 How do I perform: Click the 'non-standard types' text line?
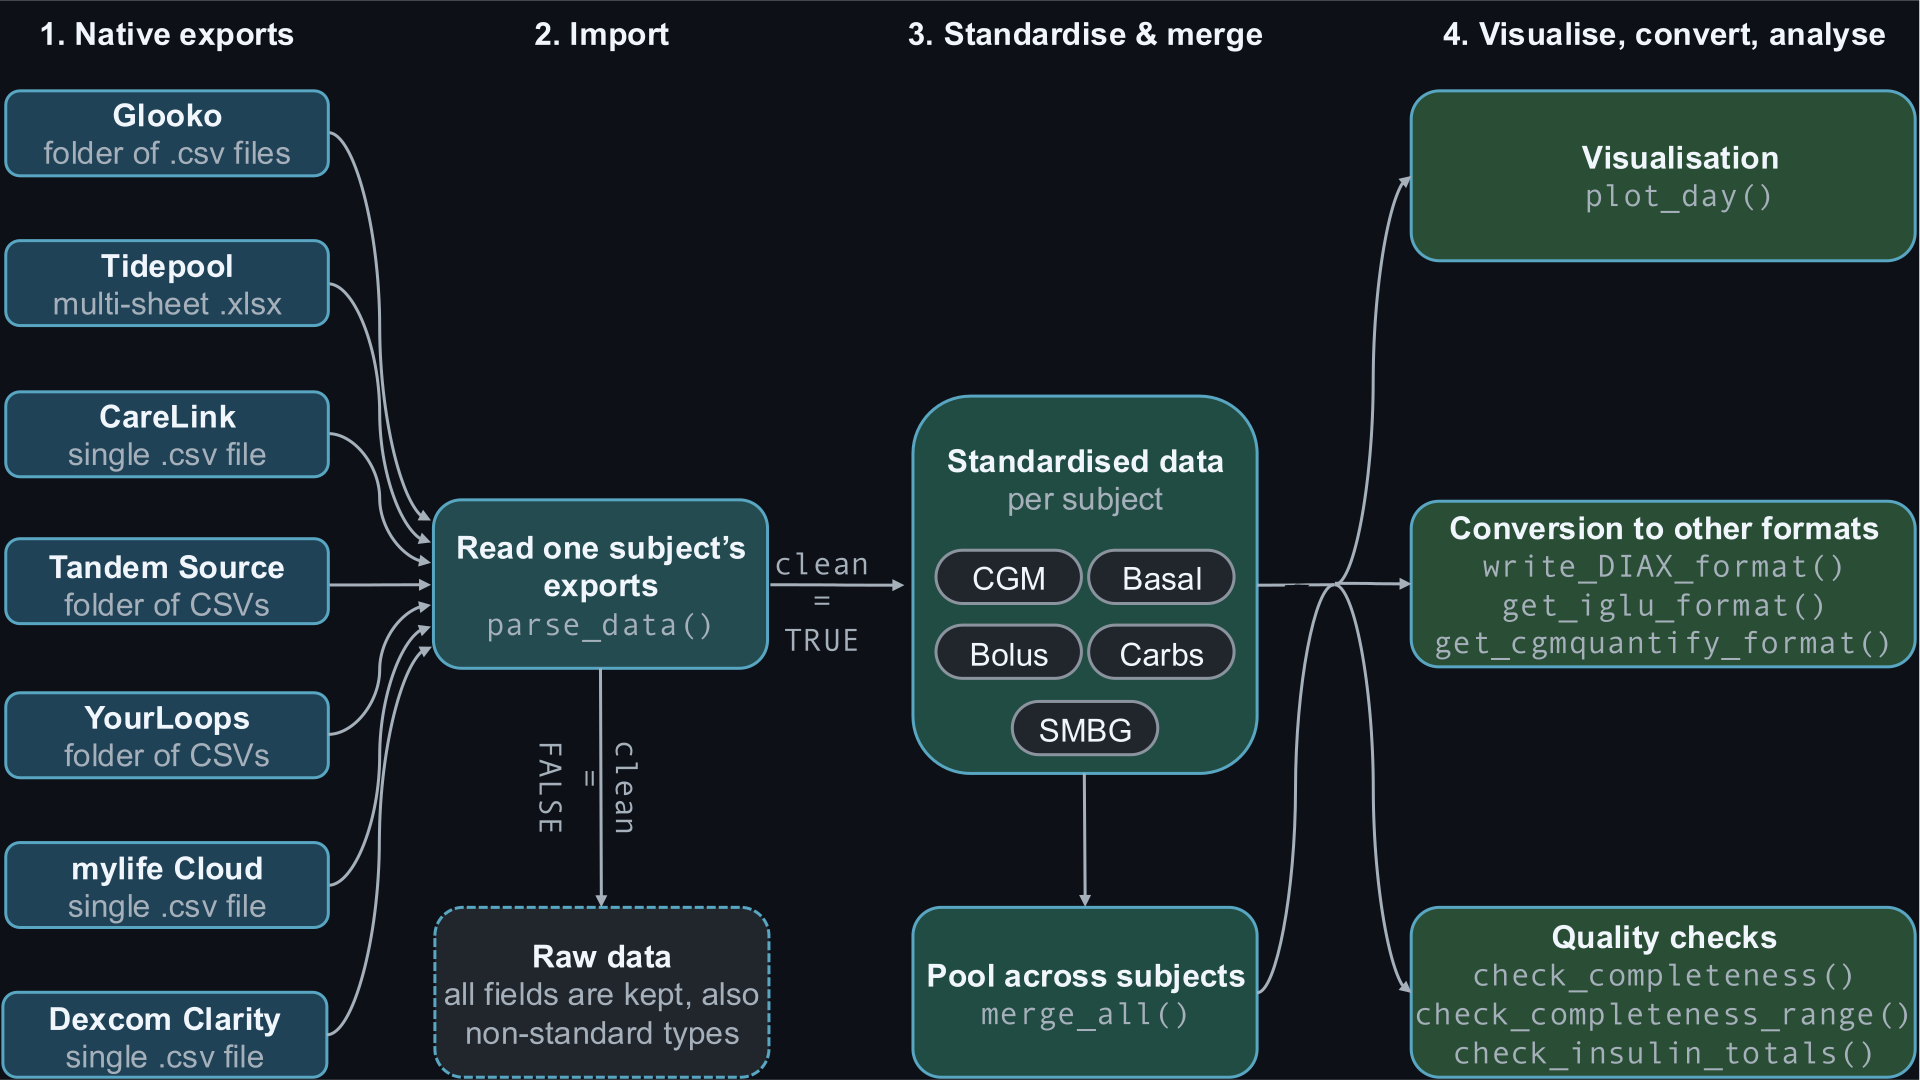tap(602, 1034)
